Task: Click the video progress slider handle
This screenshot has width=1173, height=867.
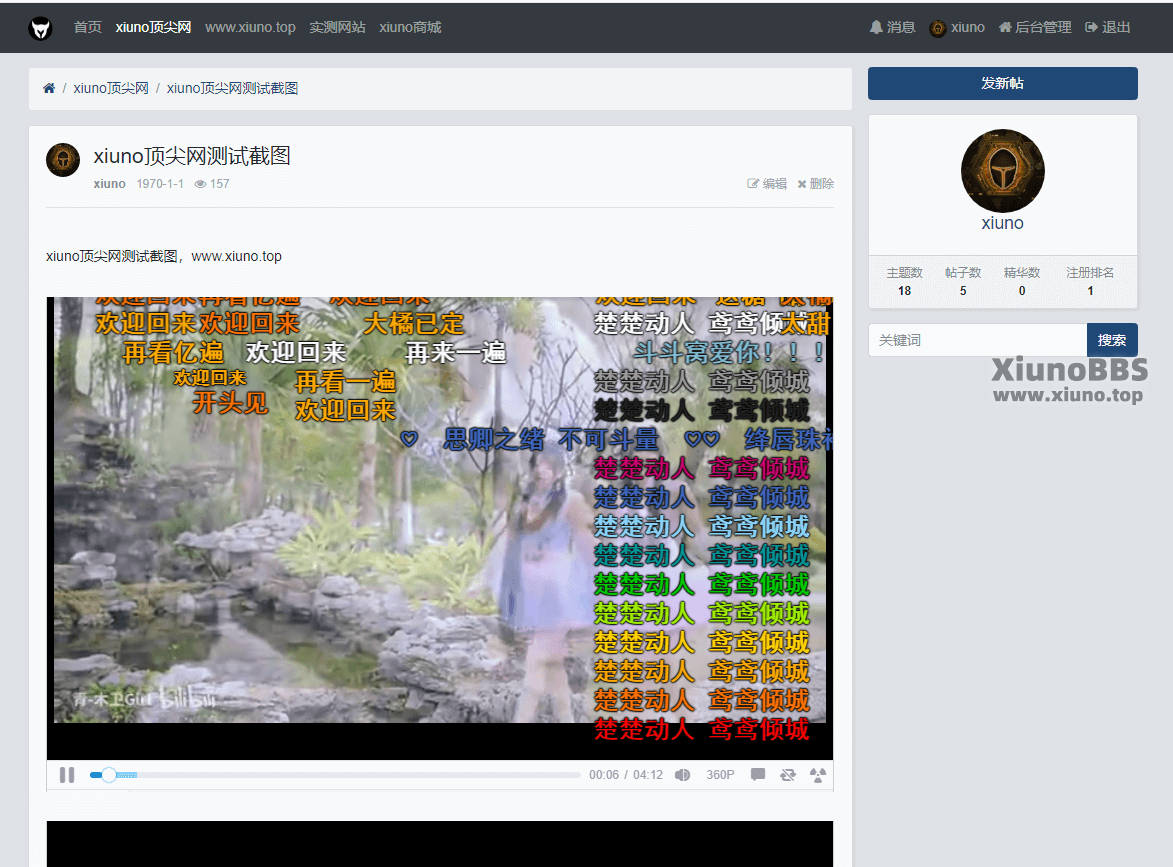Action: [108, 775]
